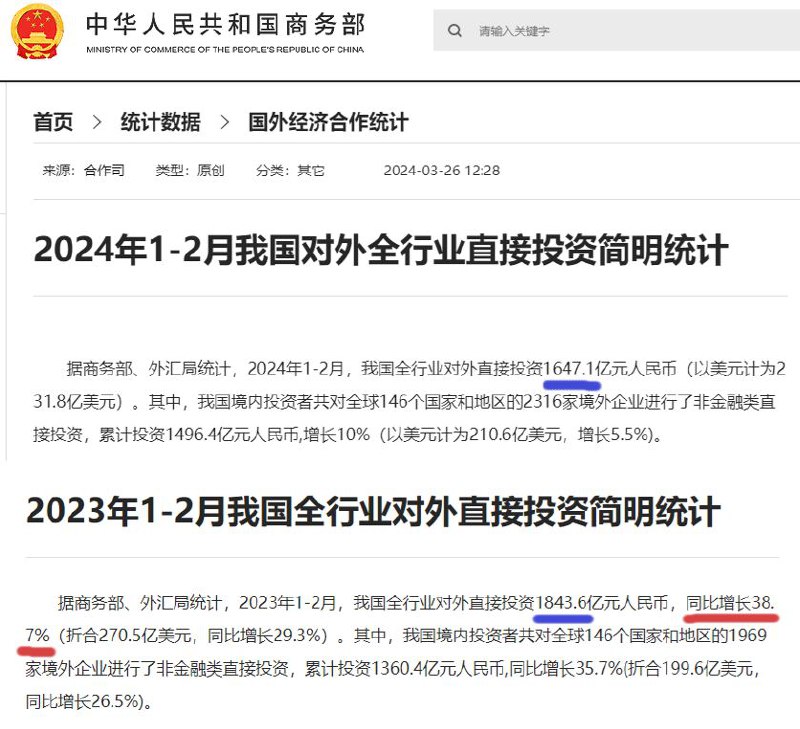Click the red-underlined 同比增长38. text

pyautogui.click(x=729, y=603)
